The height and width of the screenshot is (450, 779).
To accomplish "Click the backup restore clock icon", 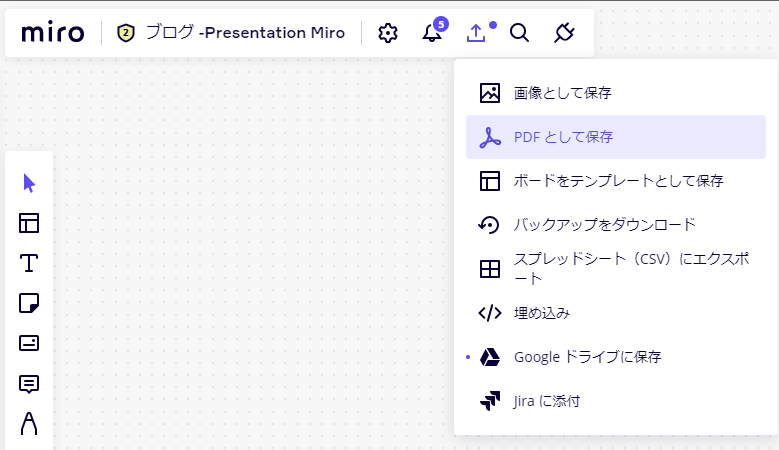I will pyautogui.click(x=489, y=225).
